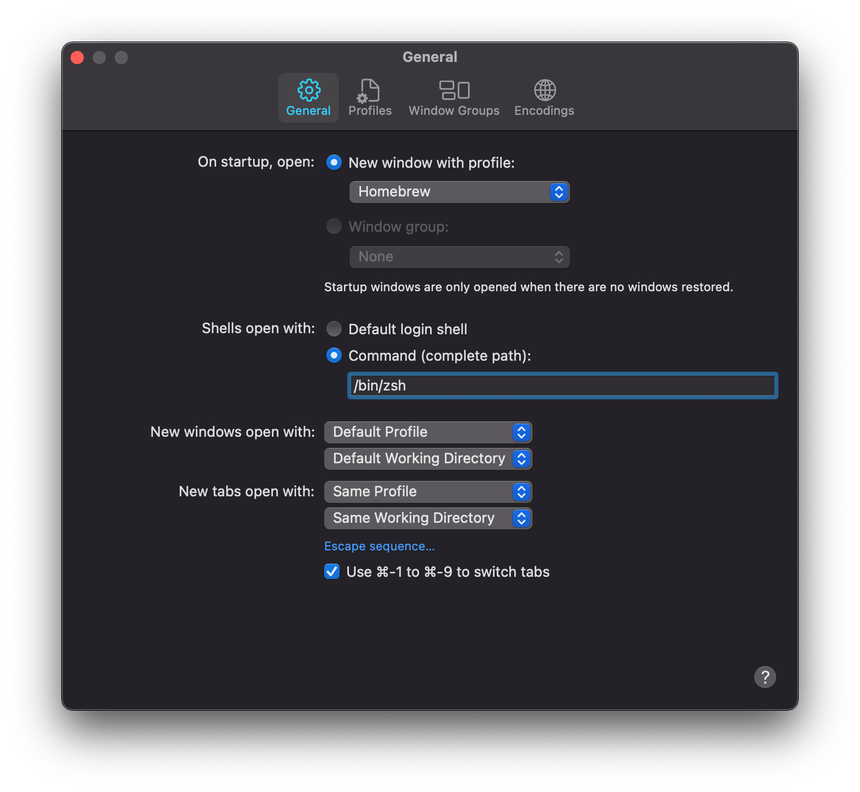The width and height of the screenshot is (860, 792).
Task: Expand the Same Profile dropdown for new tabs
Action: pyautogui.click(x=428, y=491)
